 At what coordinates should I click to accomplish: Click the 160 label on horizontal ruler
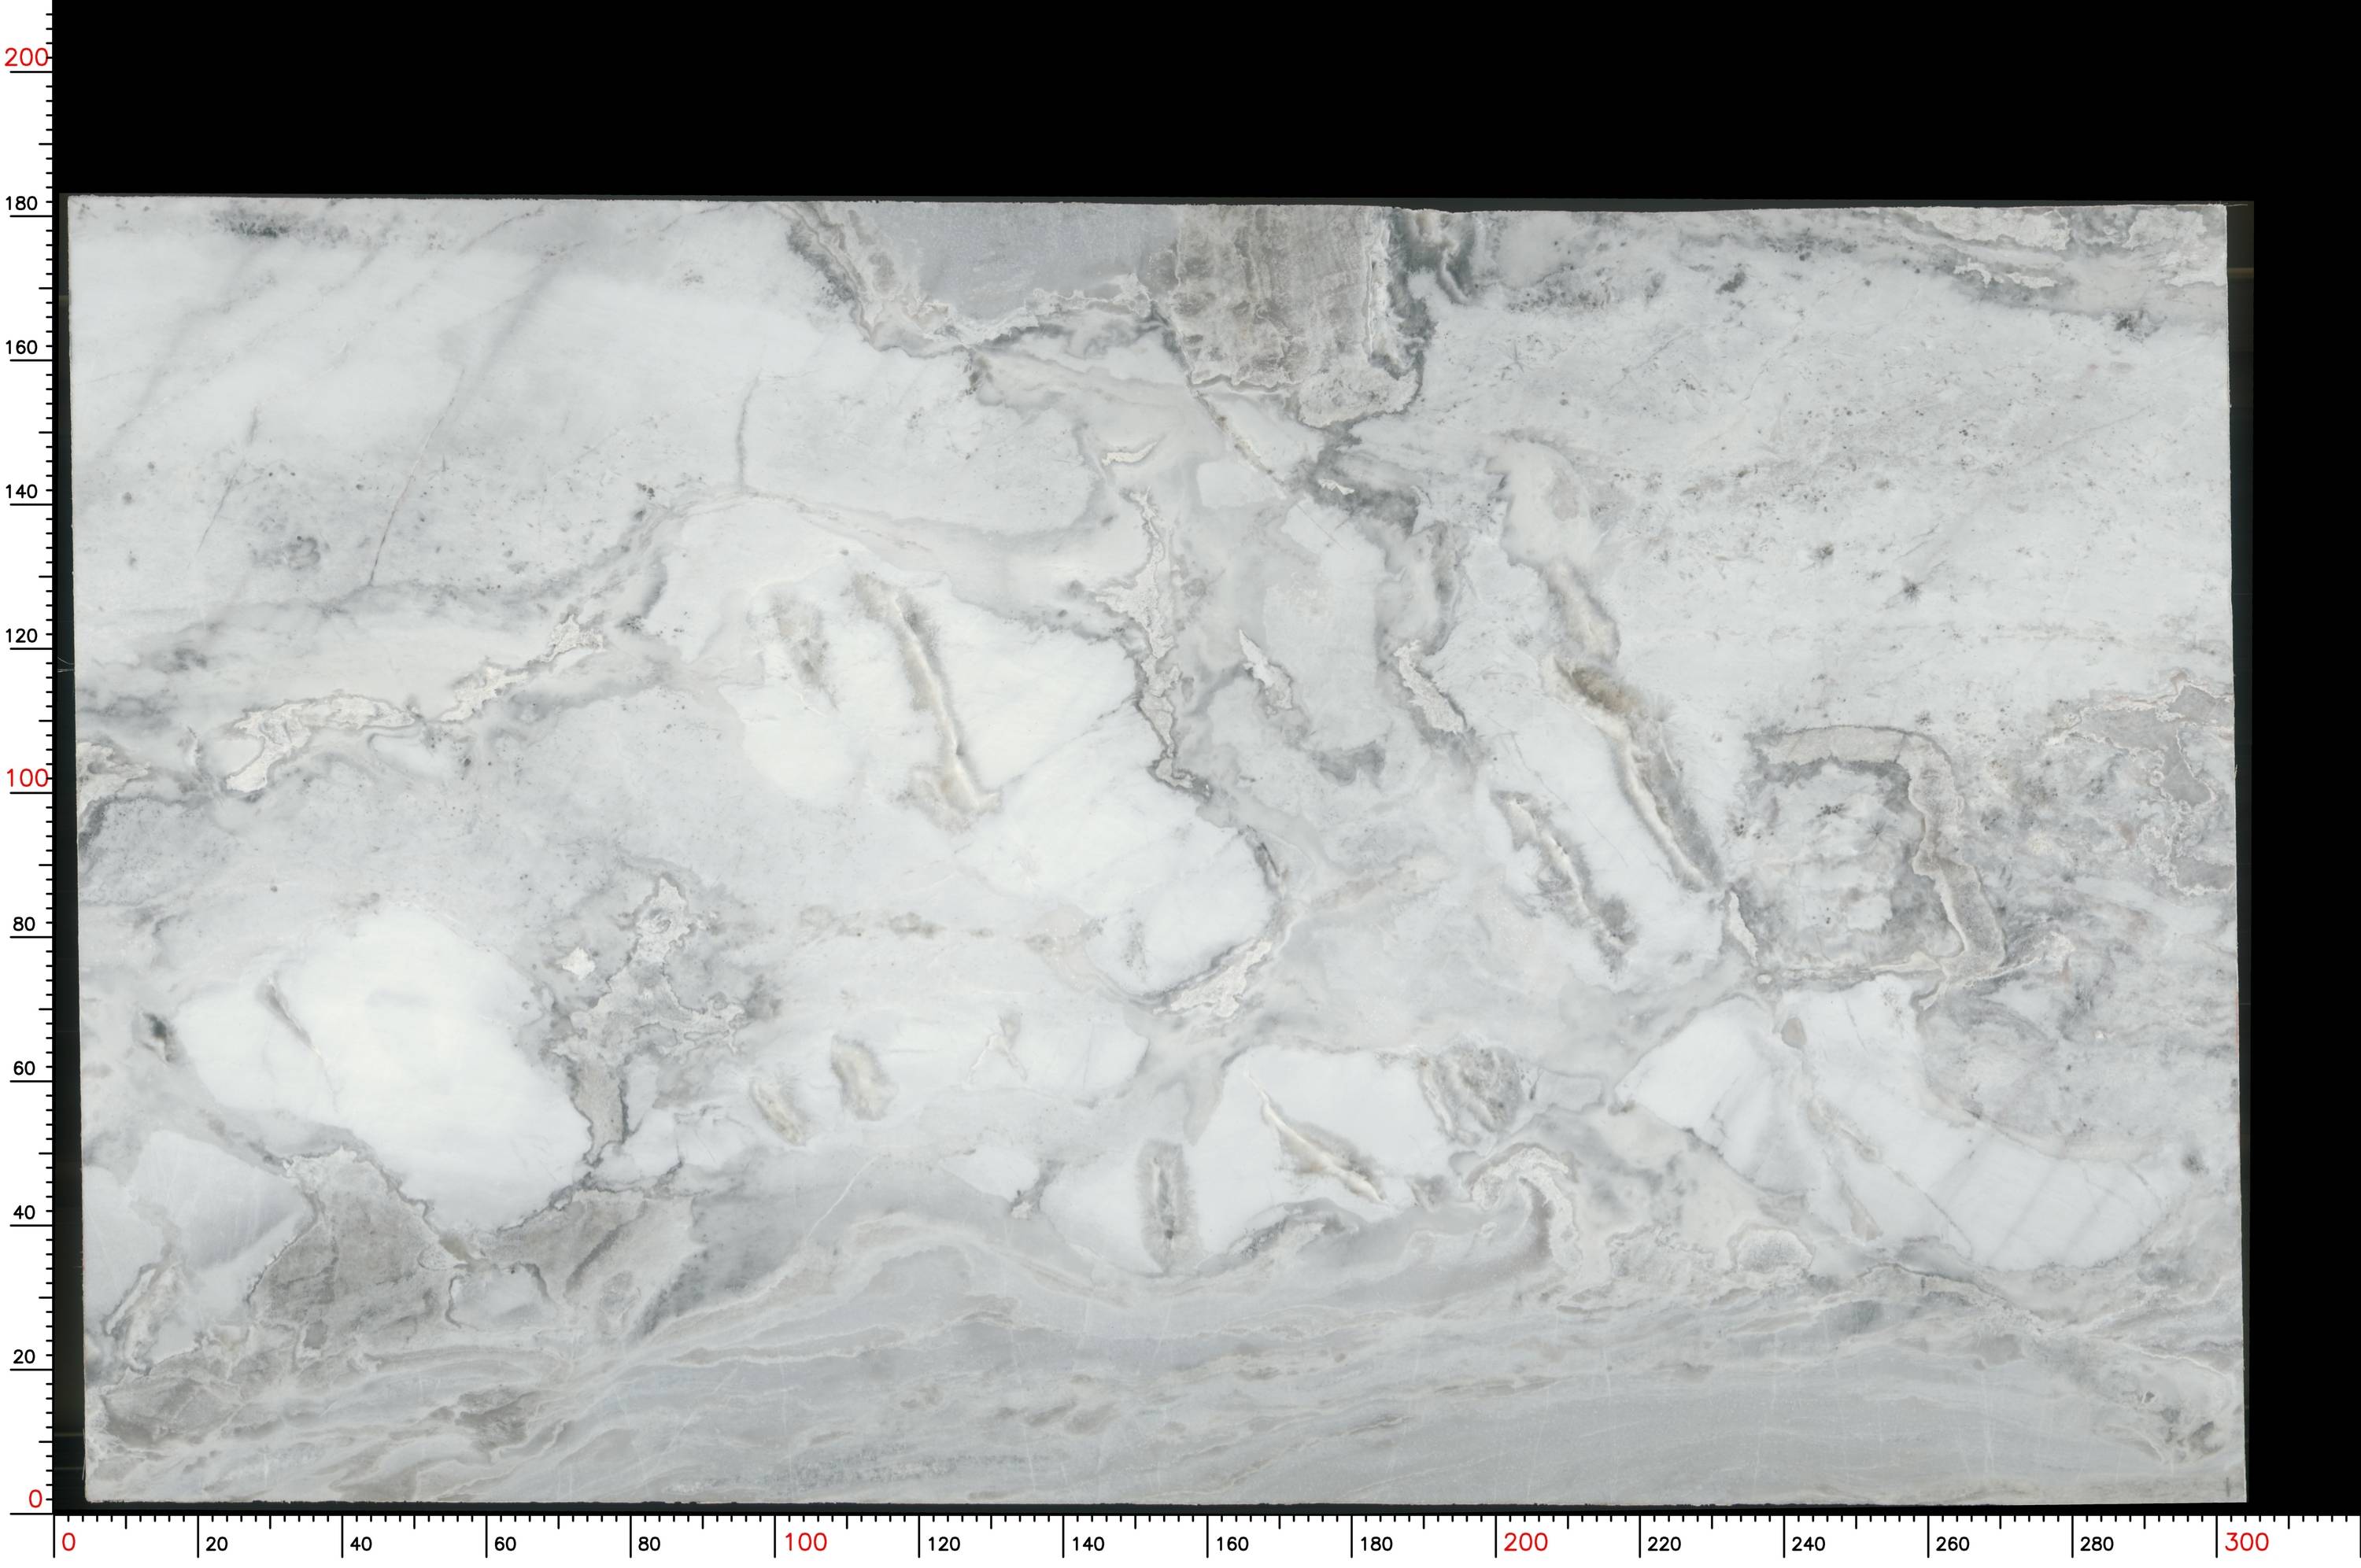click(x=1232, y=1544)
